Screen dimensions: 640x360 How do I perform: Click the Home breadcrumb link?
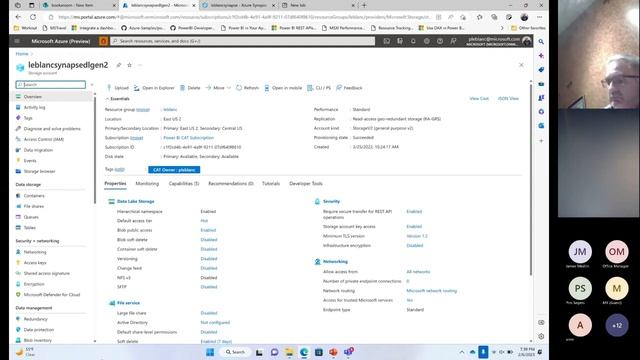22,54
